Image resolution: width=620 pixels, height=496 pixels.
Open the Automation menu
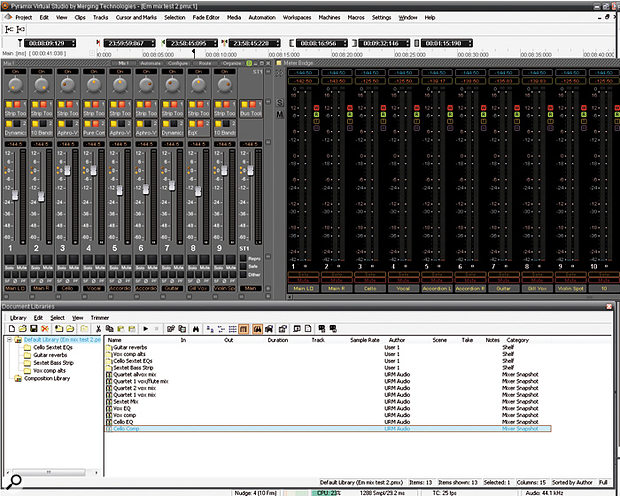tap(262, 17)
